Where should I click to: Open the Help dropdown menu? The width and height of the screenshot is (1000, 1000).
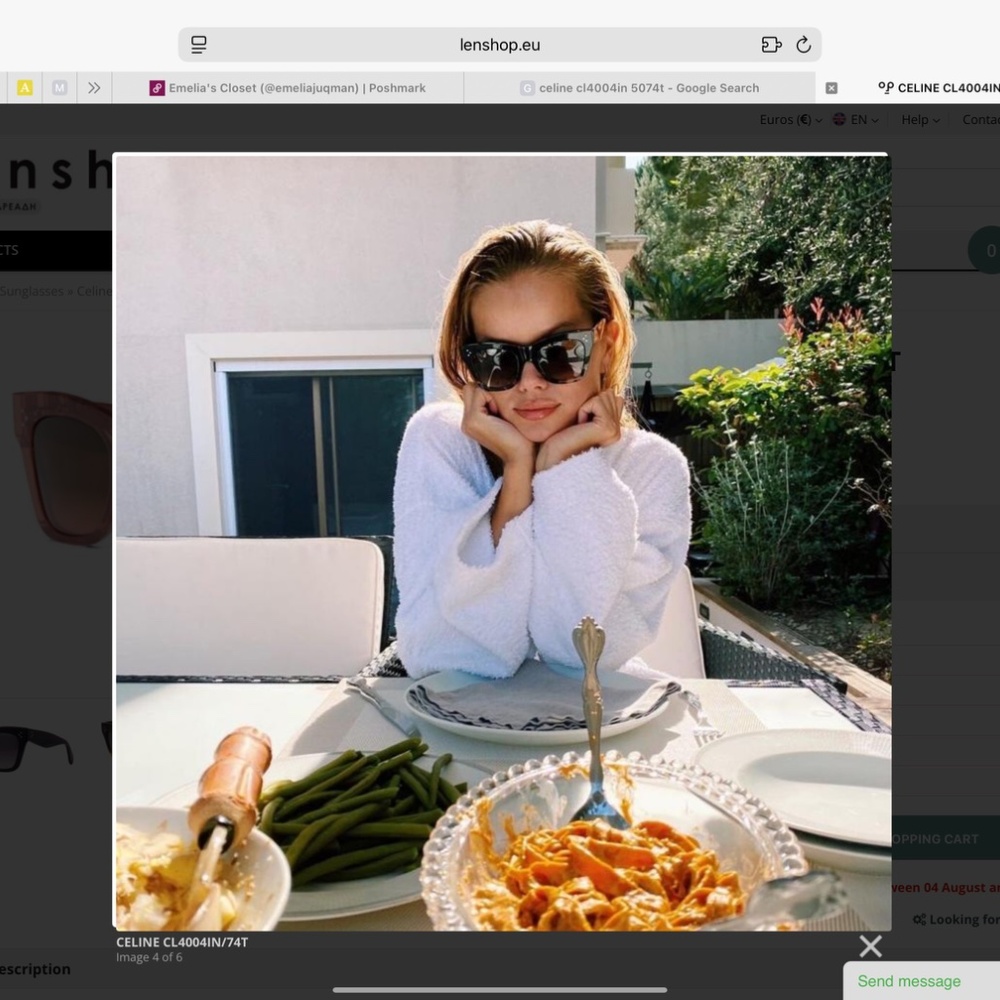(x=920, y=120)
